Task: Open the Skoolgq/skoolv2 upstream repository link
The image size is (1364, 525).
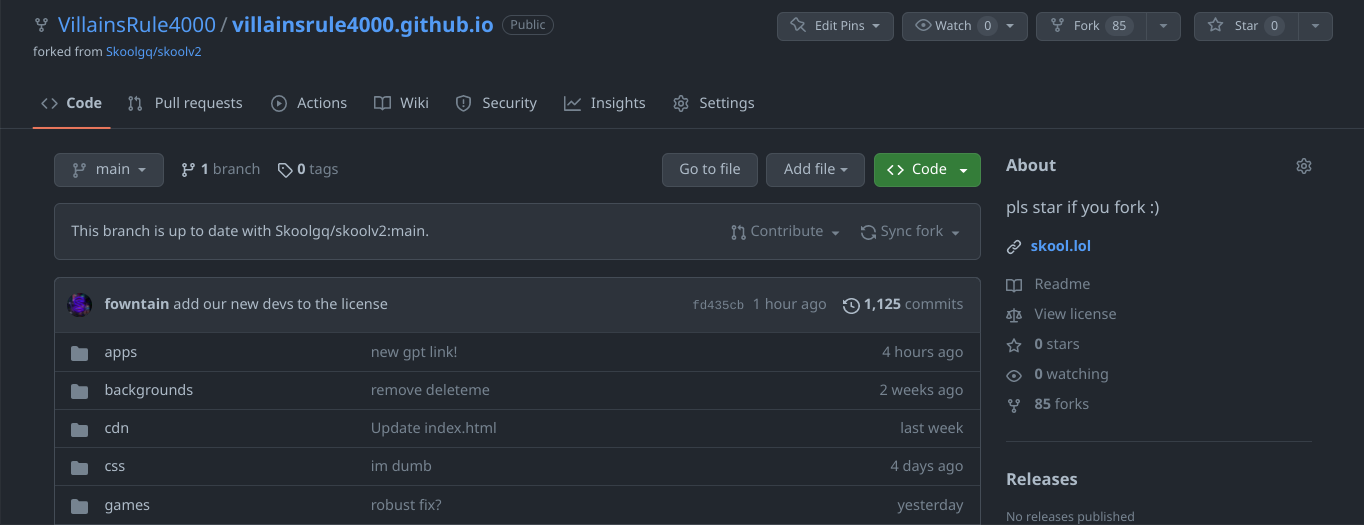Action: tap(154, 51)
